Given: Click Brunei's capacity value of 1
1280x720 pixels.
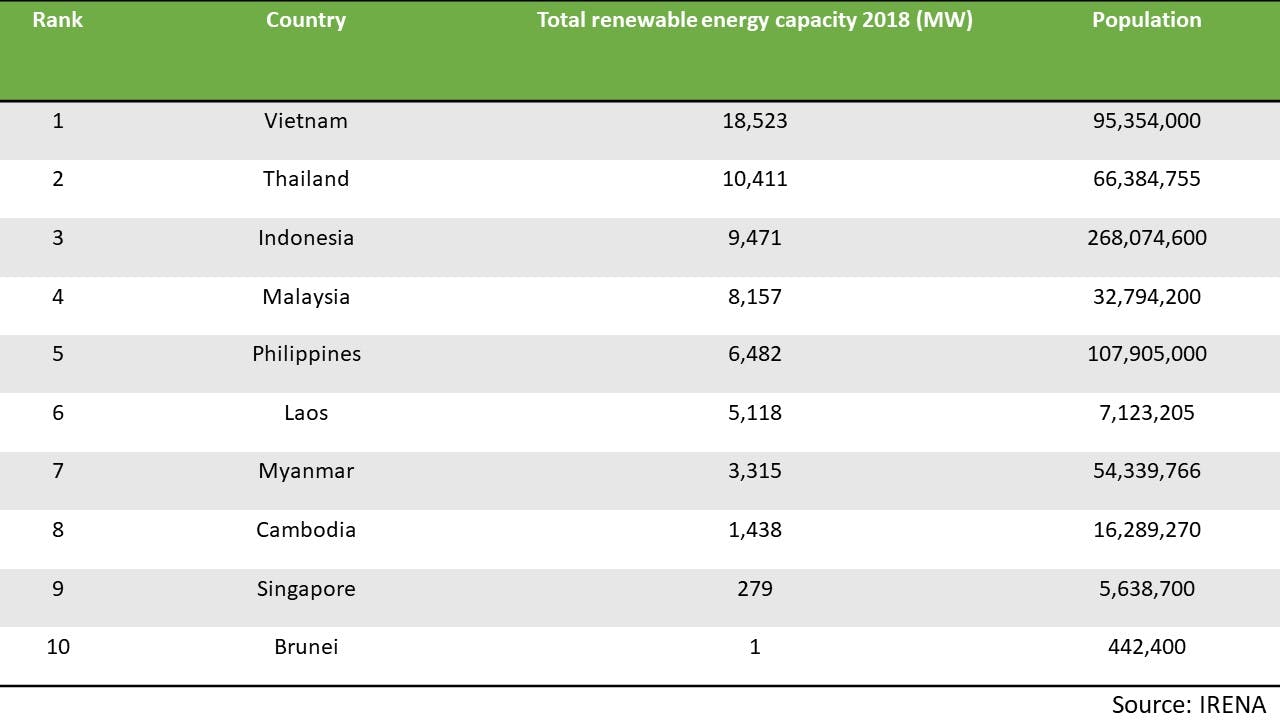Looking at the screenshot, I should (755, 646).
